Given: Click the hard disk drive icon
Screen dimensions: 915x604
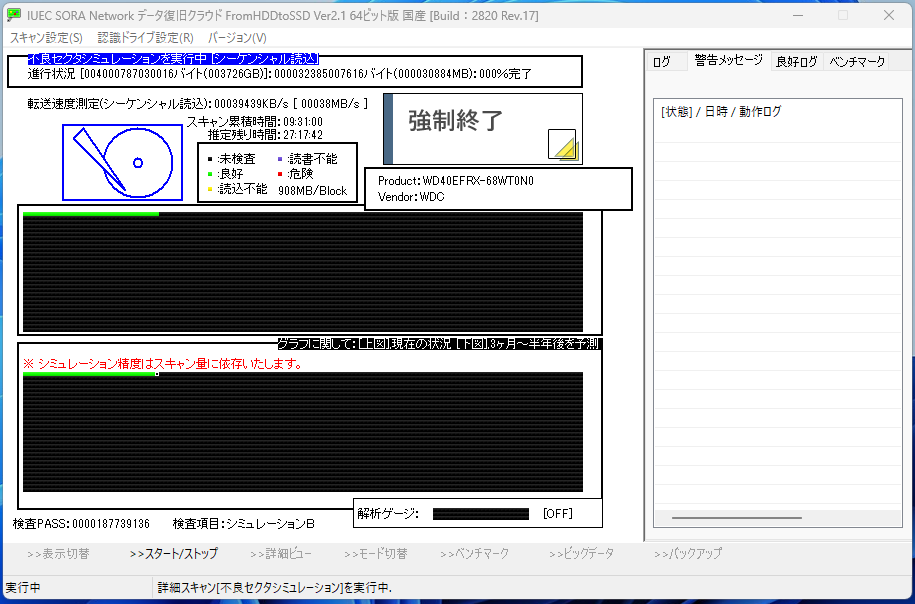Looking at the screenshot, I should tap(123, 162).
